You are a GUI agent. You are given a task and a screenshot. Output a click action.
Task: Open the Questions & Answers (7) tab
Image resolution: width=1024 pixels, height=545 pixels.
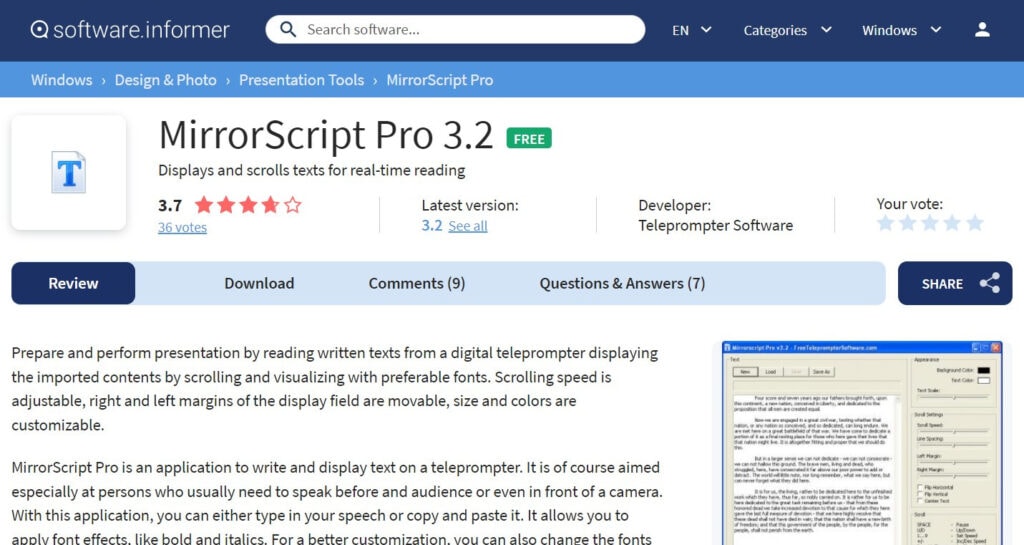click(x=622, y=283)
